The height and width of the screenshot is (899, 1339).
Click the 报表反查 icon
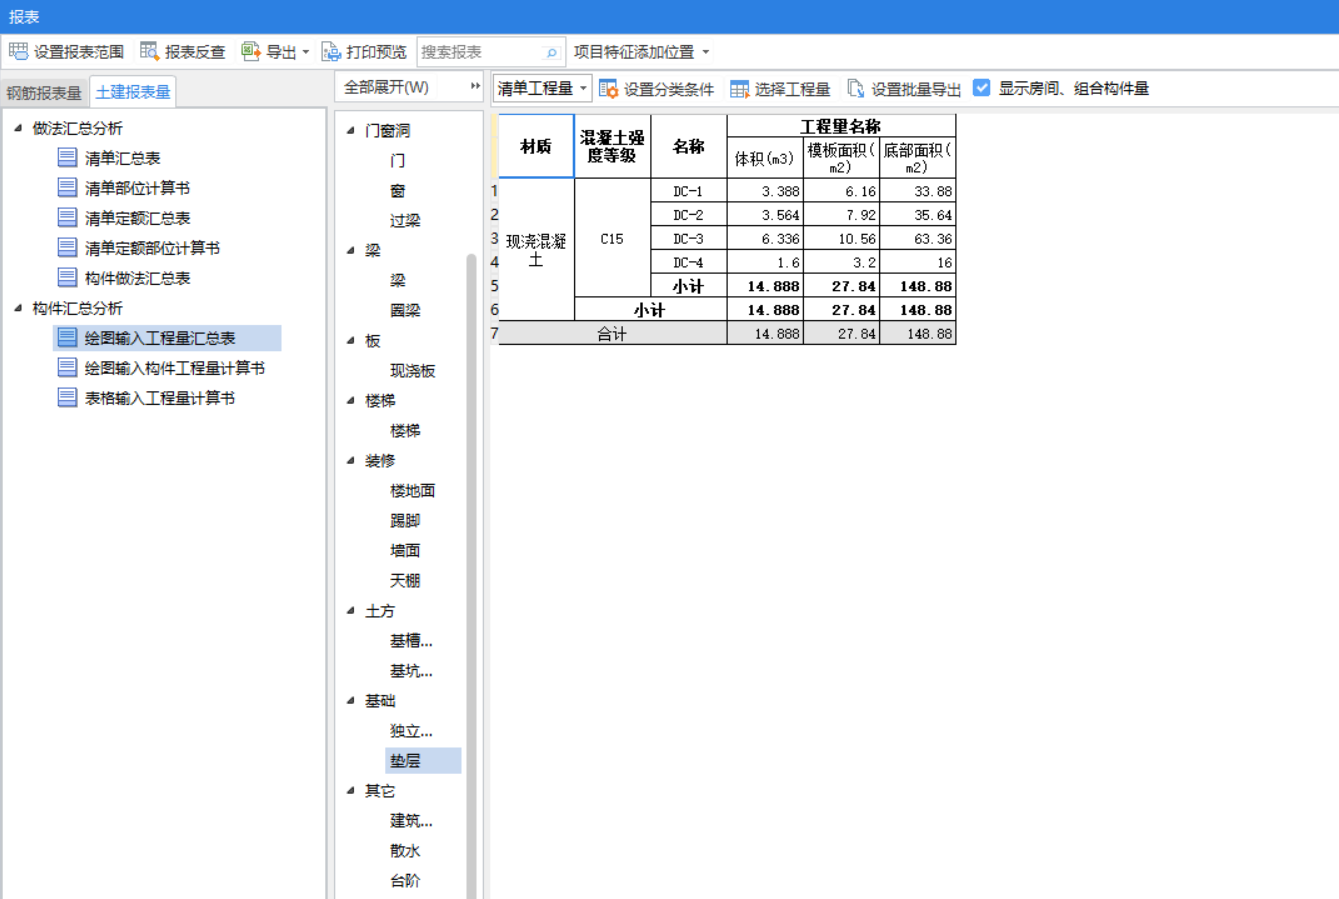[150, 51]
